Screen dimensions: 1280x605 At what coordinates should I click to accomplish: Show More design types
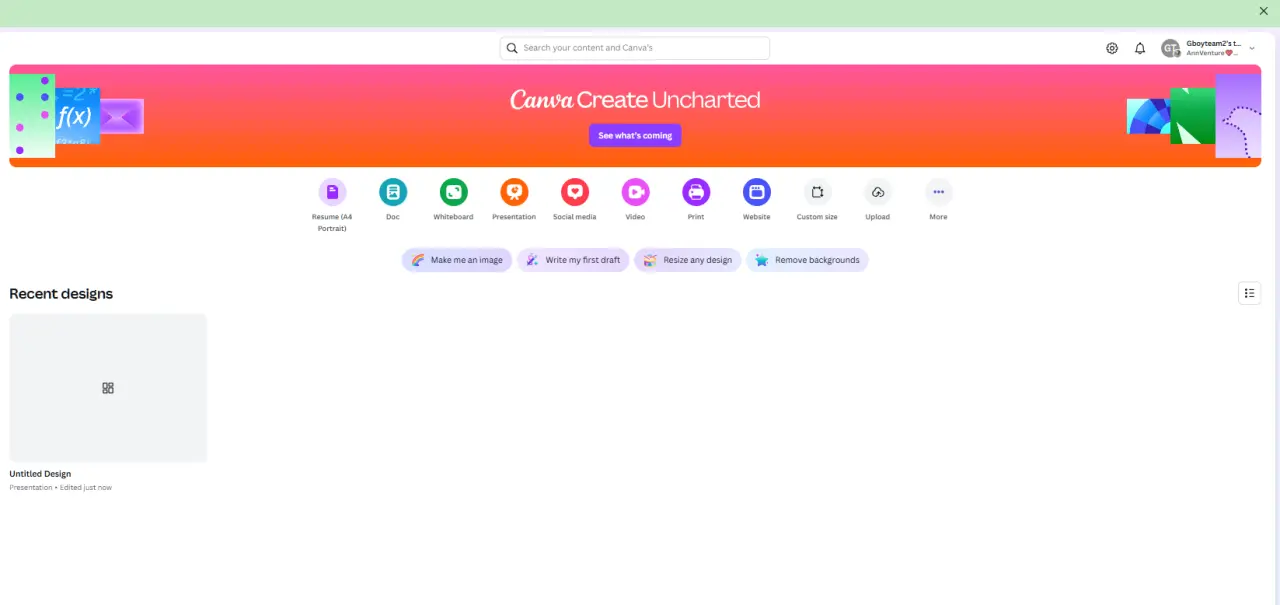click(938, 192)
